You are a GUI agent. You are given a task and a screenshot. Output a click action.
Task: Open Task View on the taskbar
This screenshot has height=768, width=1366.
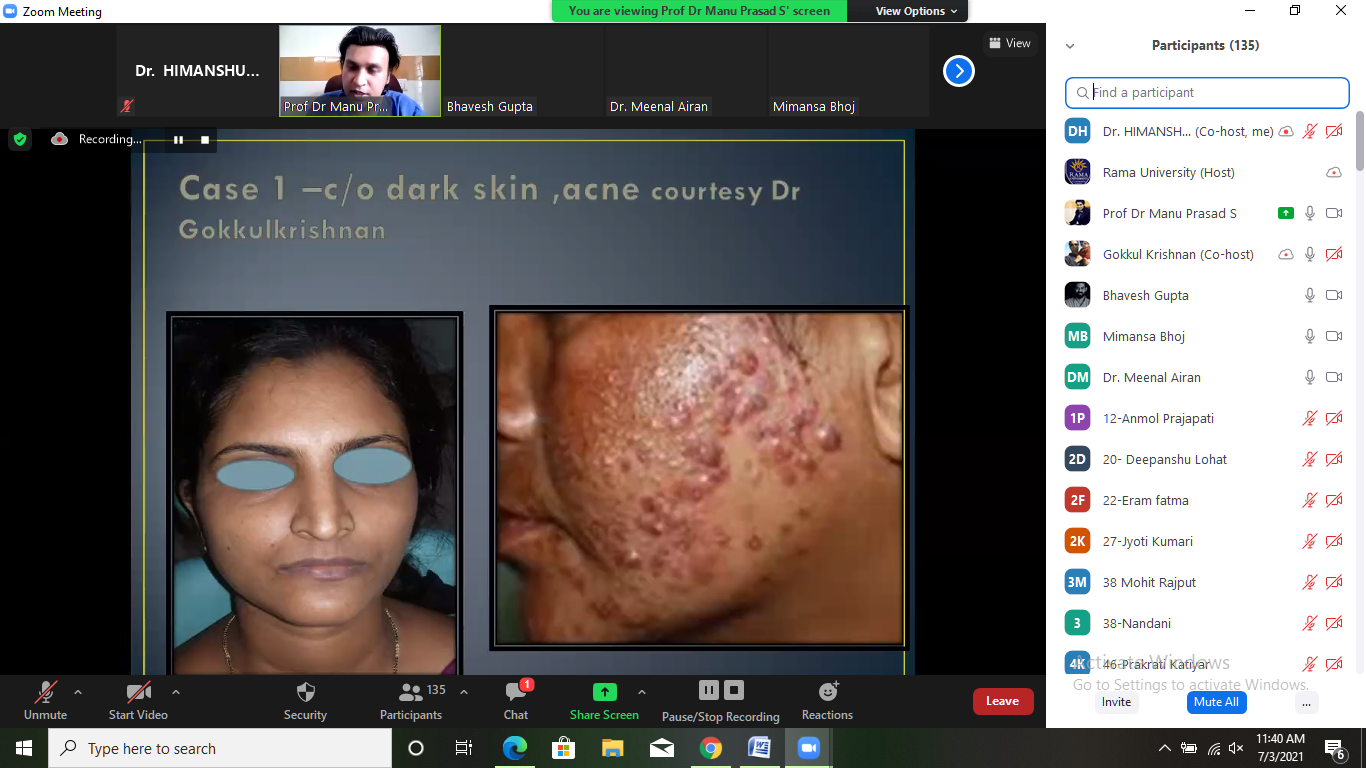(x=464, y=748)
